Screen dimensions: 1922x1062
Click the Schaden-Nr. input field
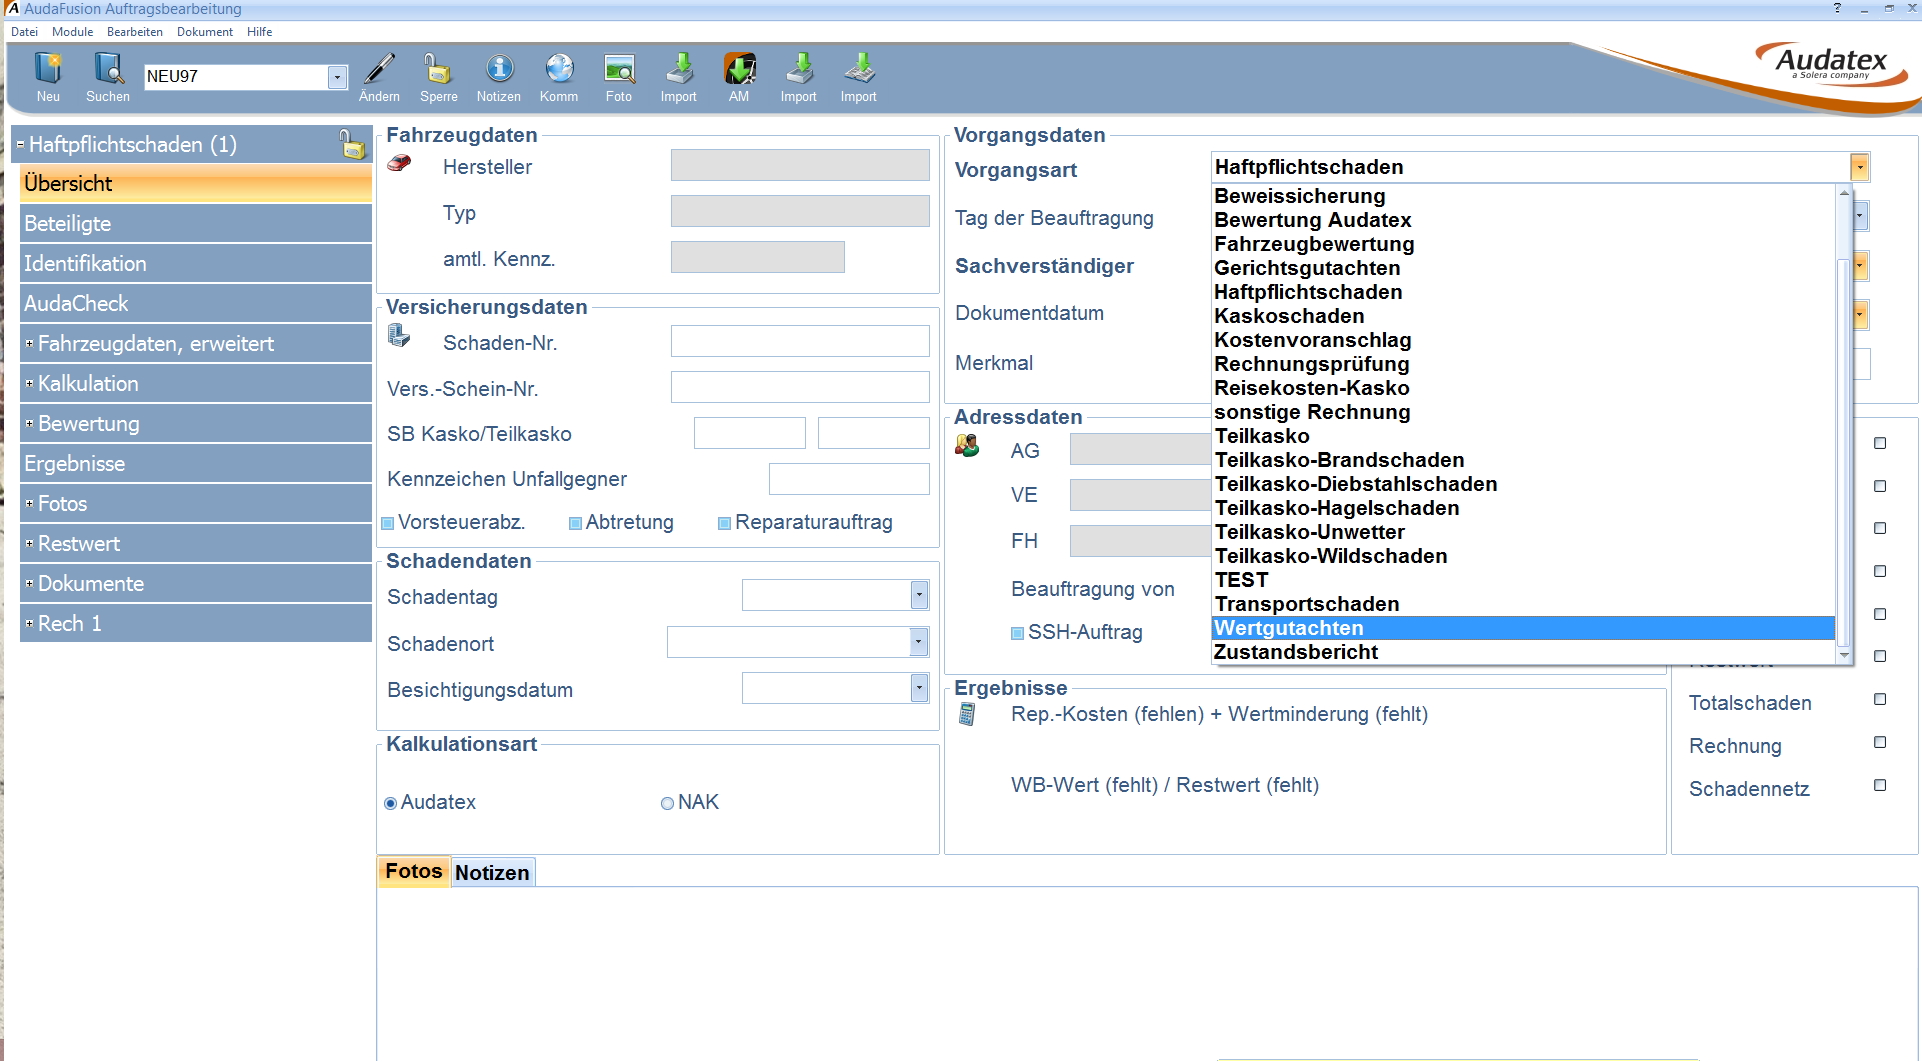800,341
